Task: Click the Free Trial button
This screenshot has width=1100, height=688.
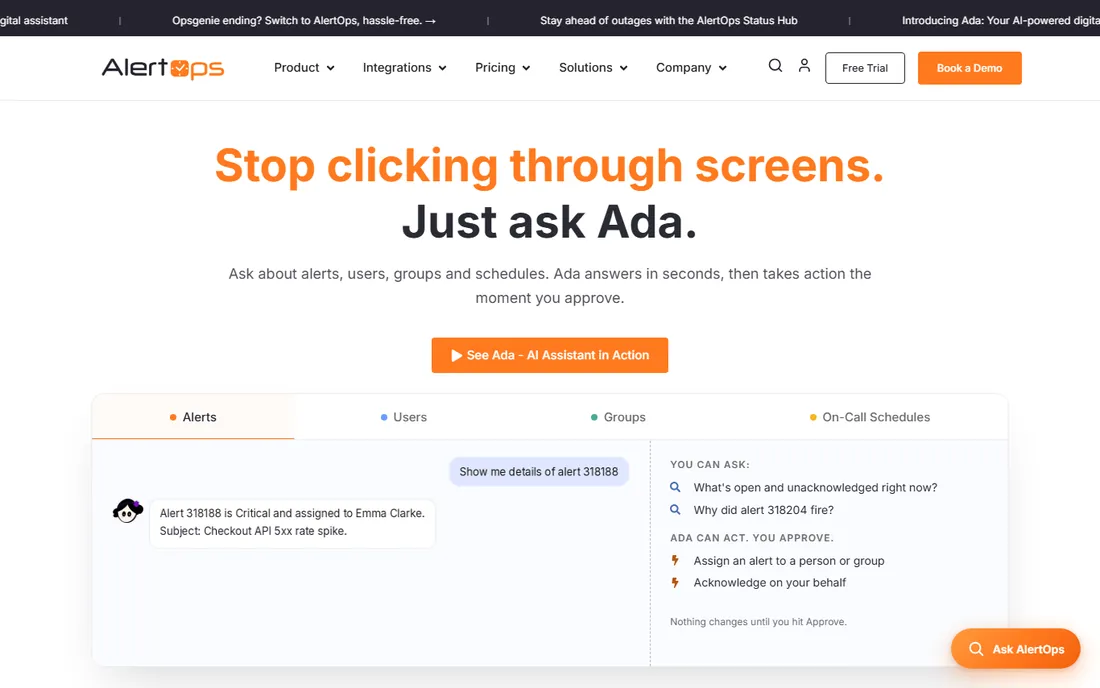Action: coord(865,68)
